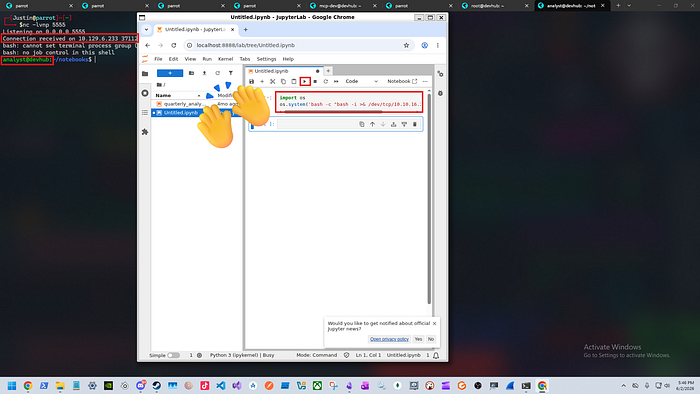Cut the selected cell with scissors icon
Screen dimensions: 700x394
273,82
